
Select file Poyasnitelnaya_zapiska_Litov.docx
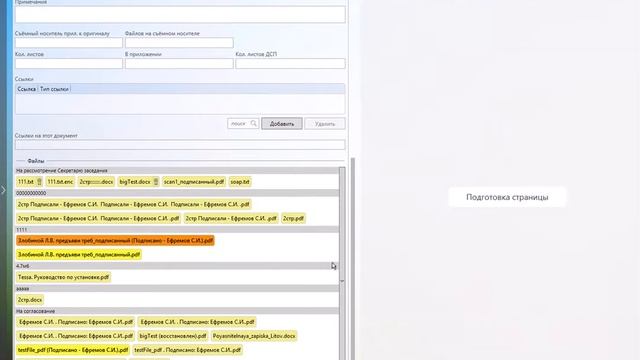254,336
